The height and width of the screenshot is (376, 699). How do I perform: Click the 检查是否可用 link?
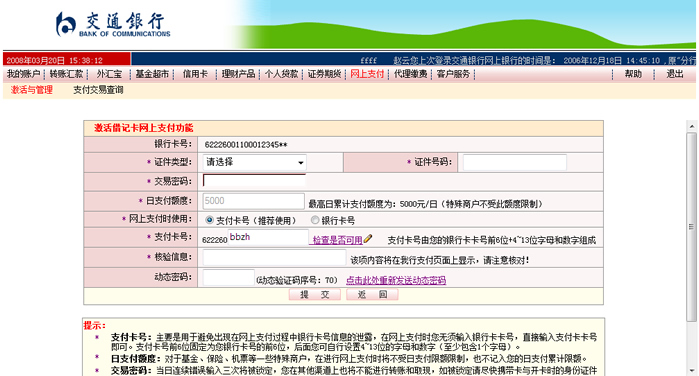tap(337, 240)
